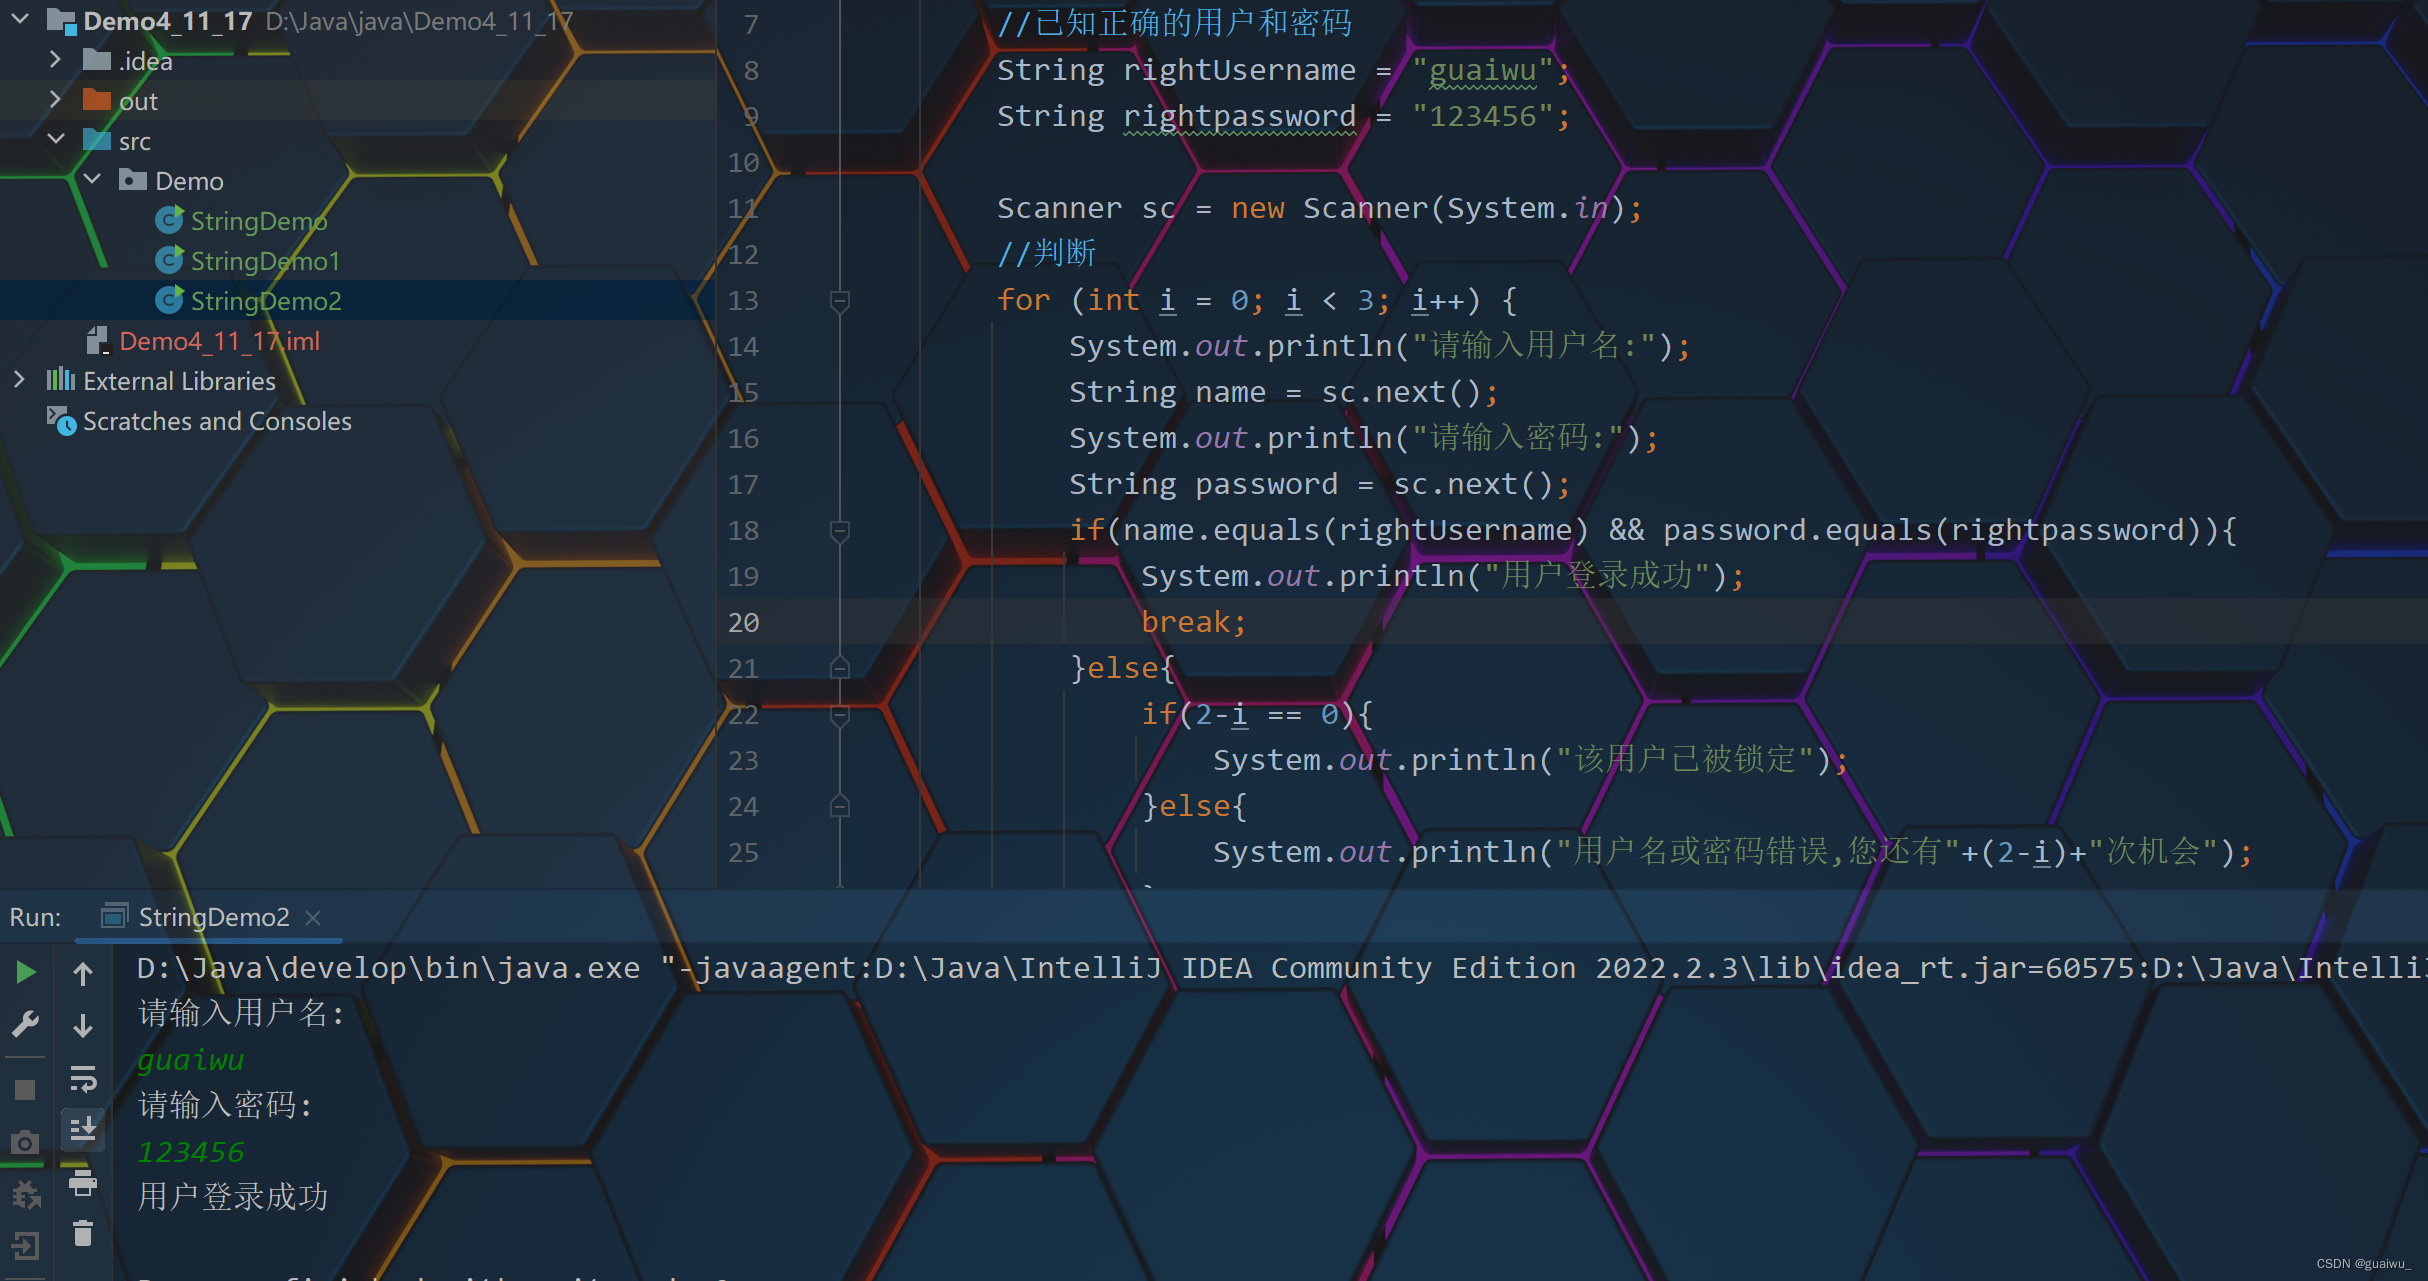Click the camera dump threads icon
The image size is (2428, 1281).
25,1142
